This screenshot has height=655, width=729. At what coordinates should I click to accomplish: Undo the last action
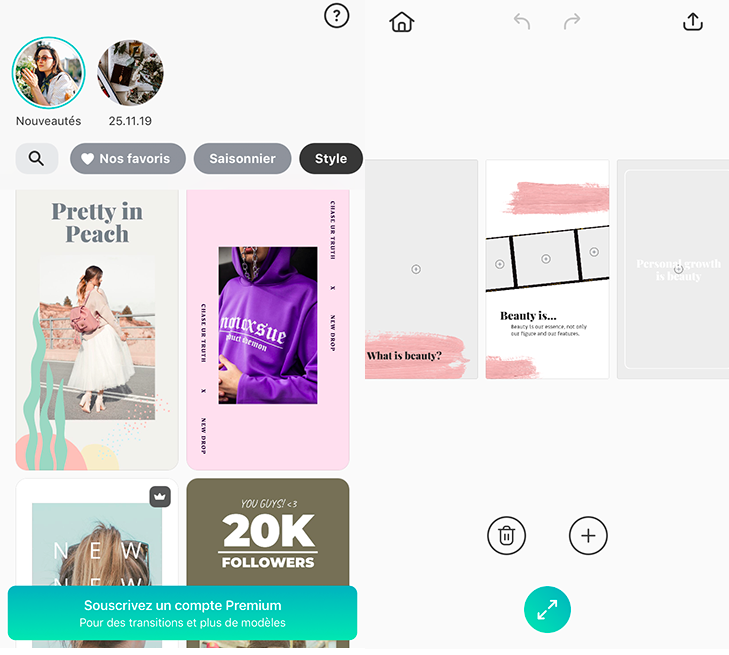click(522, 22)
